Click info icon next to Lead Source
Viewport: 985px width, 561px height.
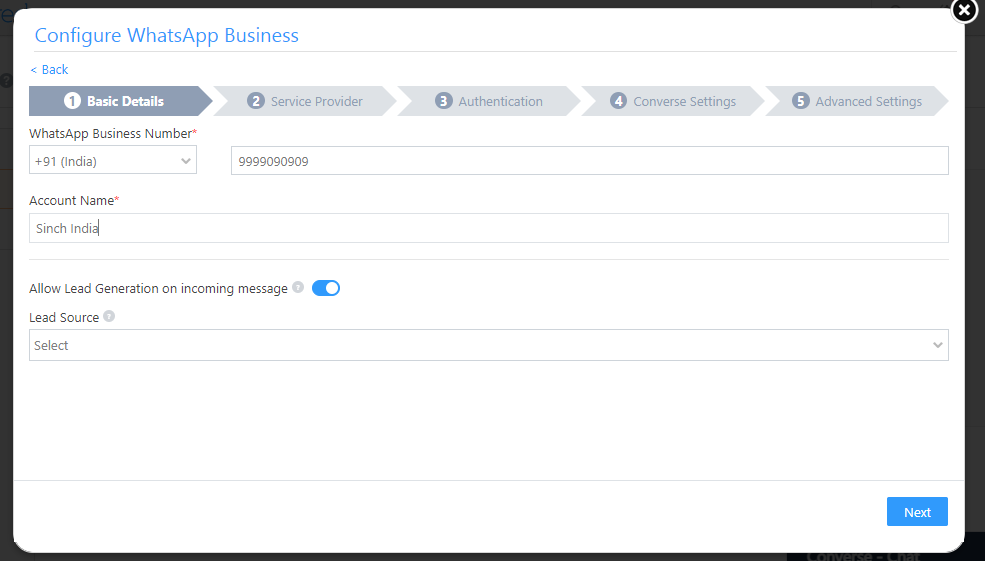[109, 317]
